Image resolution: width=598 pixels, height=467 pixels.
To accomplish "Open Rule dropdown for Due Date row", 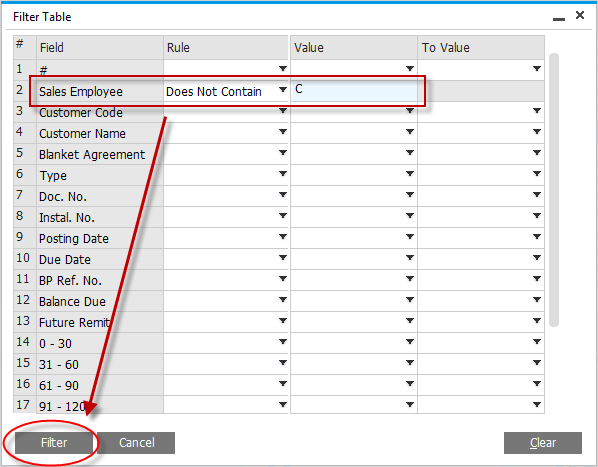I will point(283,258).
